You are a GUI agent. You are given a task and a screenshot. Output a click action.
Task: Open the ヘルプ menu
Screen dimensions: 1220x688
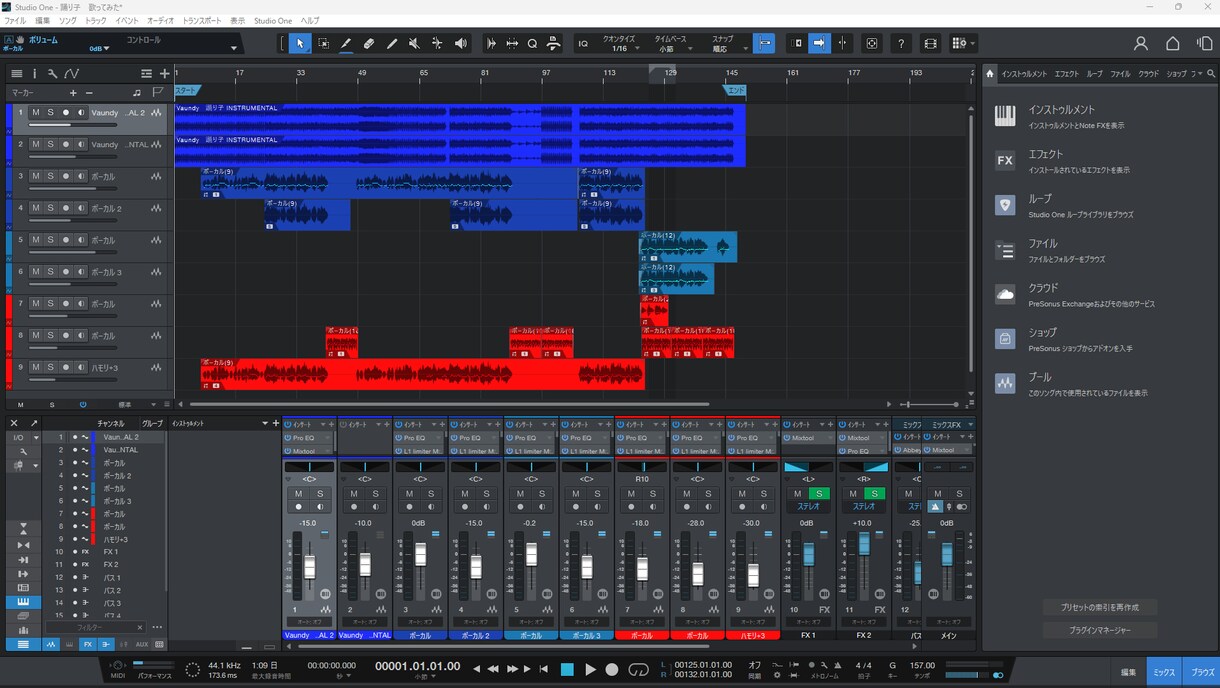(x=310, y=20)
